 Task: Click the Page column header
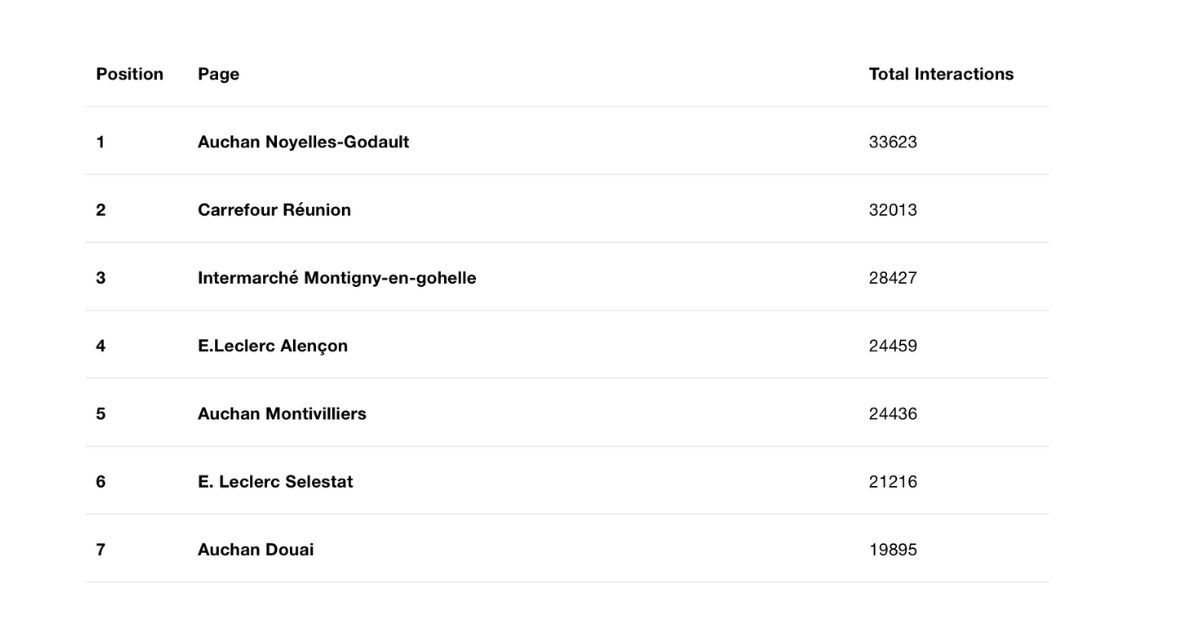pos(218,74)
